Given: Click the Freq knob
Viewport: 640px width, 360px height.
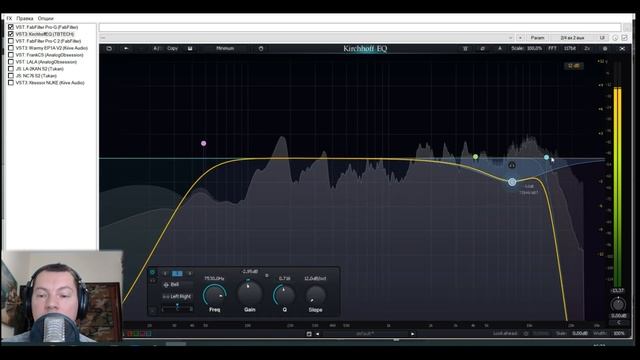Looking at the screenshot, I should pyautogui.click(x=214, y=296).
